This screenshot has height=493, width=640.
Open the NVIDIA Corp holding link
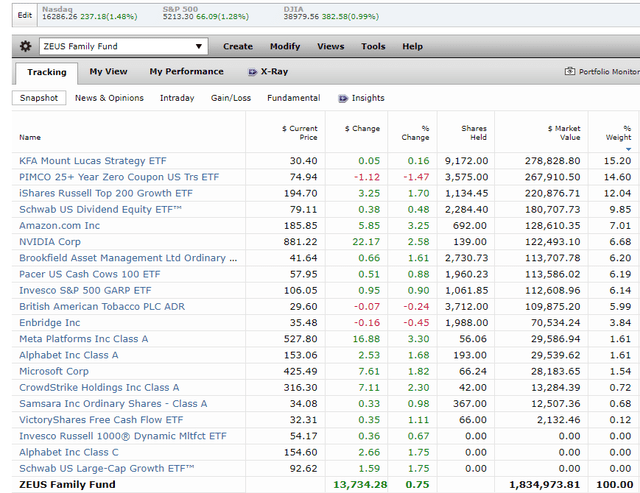(49, 241)
